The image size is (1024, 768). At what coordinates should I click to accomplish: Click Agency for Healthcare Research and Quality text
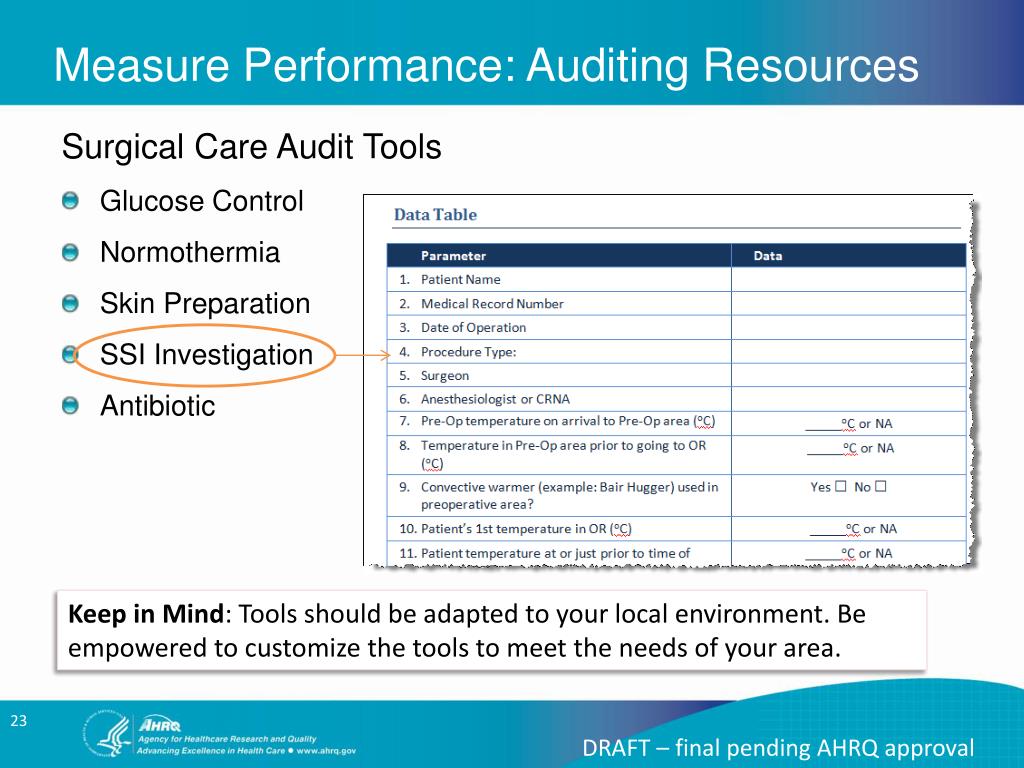(227, 739)
